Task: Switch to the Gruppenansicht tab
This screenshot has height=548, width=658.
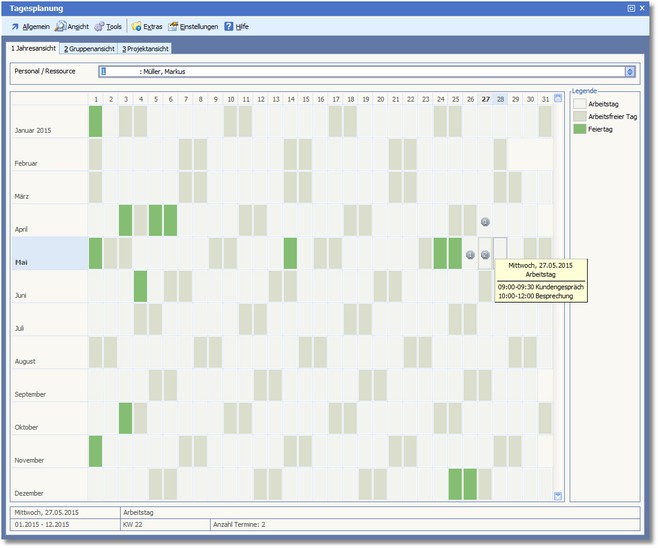Action: click(x=88, y=48)
